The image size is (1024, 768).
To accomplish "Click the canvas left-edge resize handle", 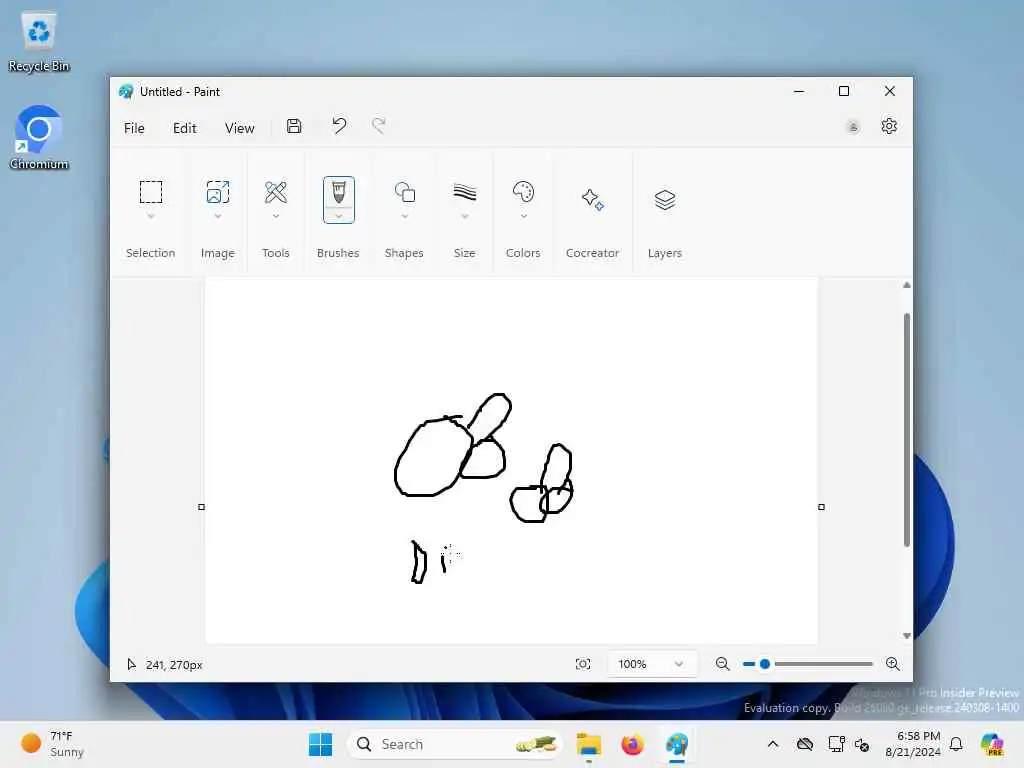I will point(201,507).
